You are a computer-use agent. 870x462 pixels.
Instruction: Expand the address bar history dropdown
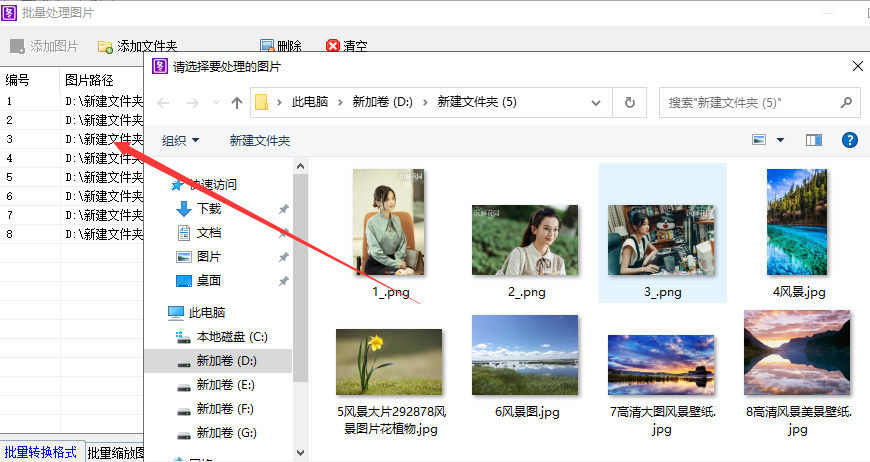(x=596, y=103)
